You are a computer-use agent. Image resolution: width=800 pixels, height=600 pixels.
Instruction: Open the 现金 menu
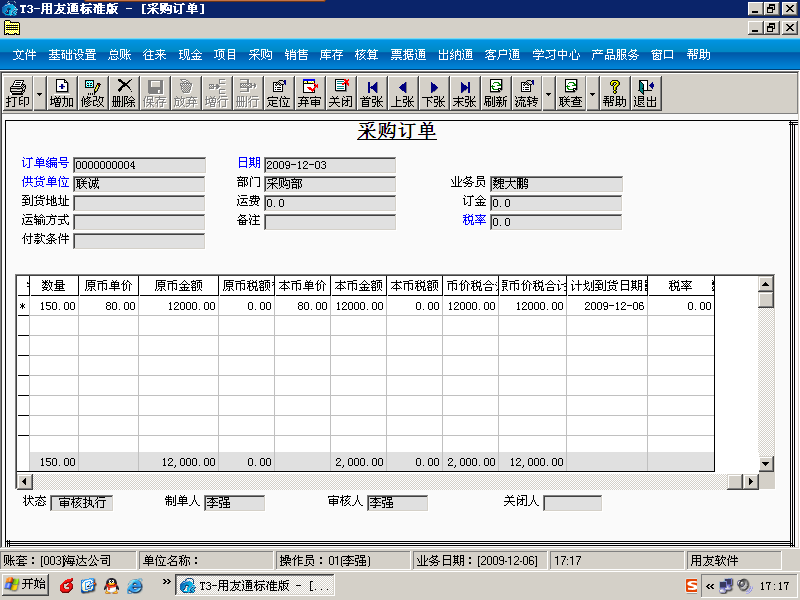click(190, 55)
